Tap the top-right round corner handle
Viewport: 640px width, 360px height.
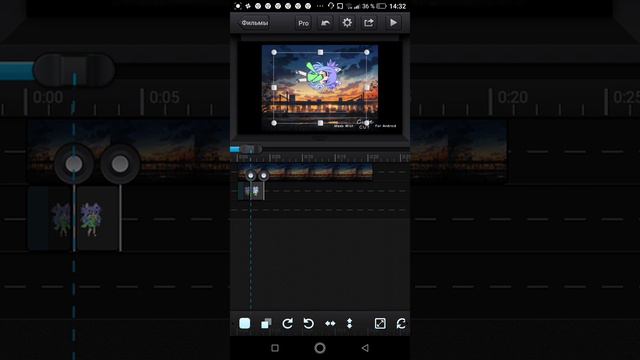[367, 52]
